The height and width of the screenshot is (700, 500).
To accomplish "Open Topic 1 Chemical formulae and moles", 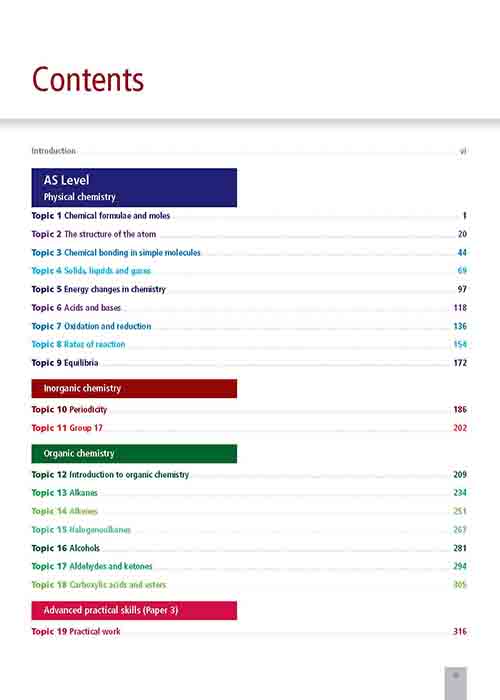I will tap(249, 216).
